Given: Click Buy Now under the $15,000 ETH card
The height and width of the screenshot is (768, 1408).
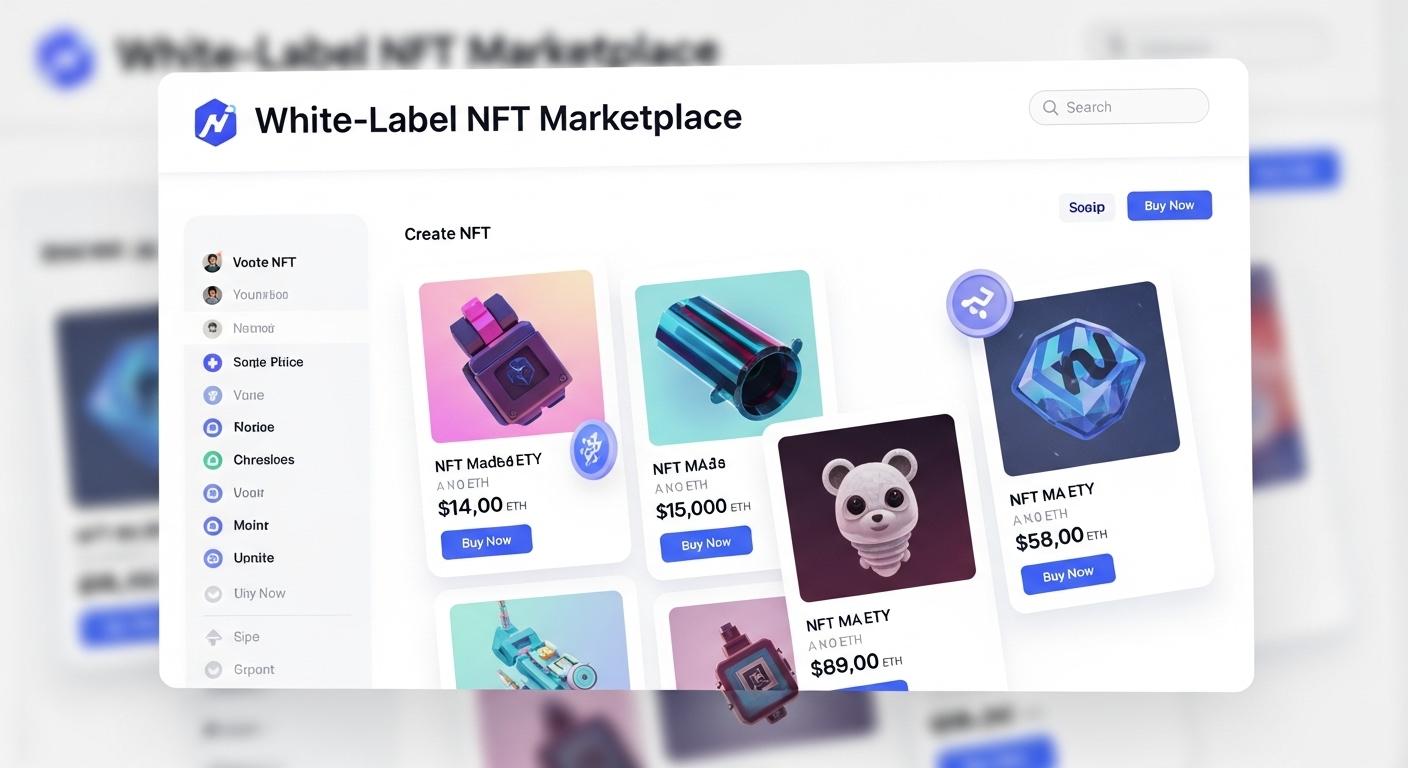Looking at the screenshot, I should 706,544.
